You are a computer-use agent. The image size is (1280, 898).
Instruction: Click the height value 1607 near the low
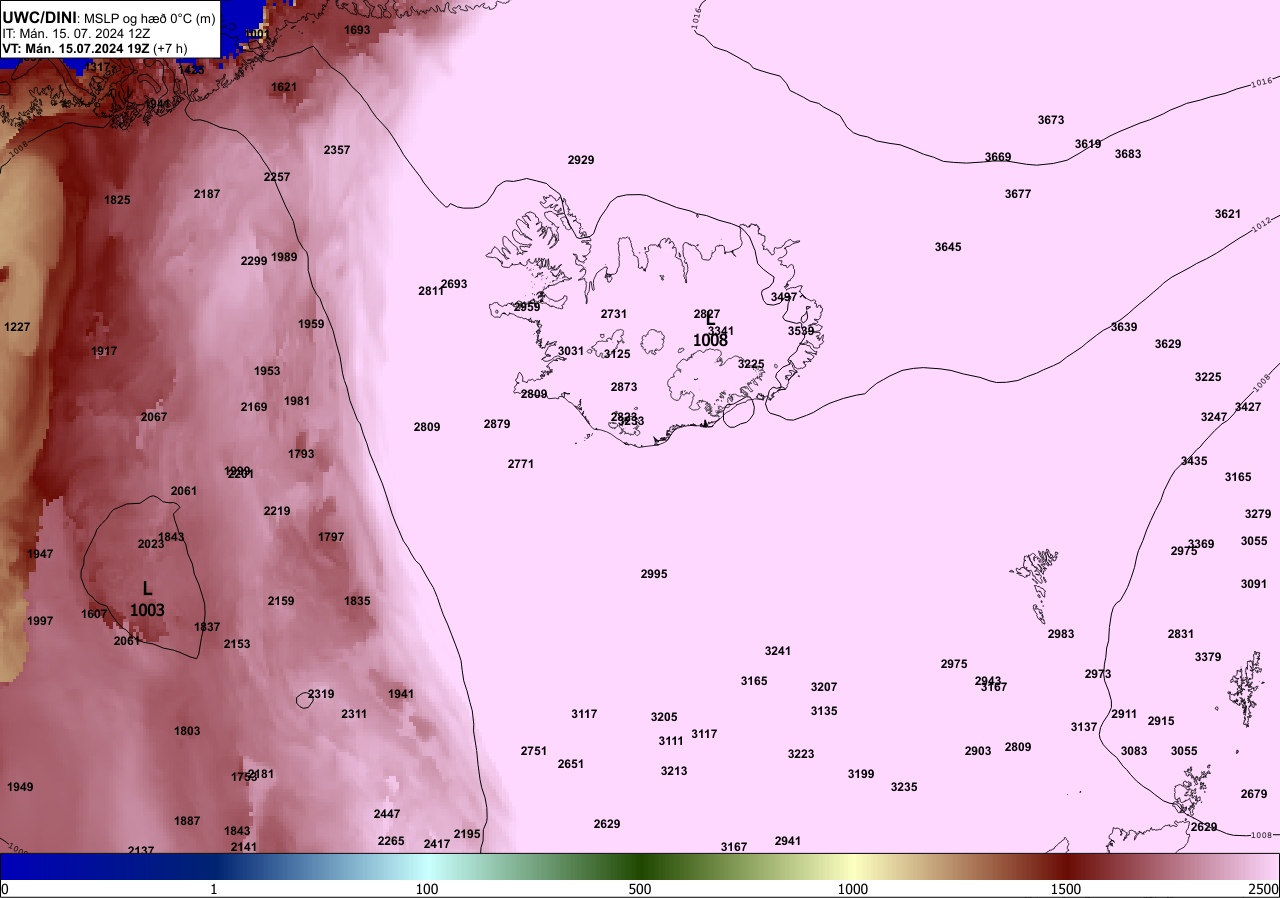pos(94,614)
